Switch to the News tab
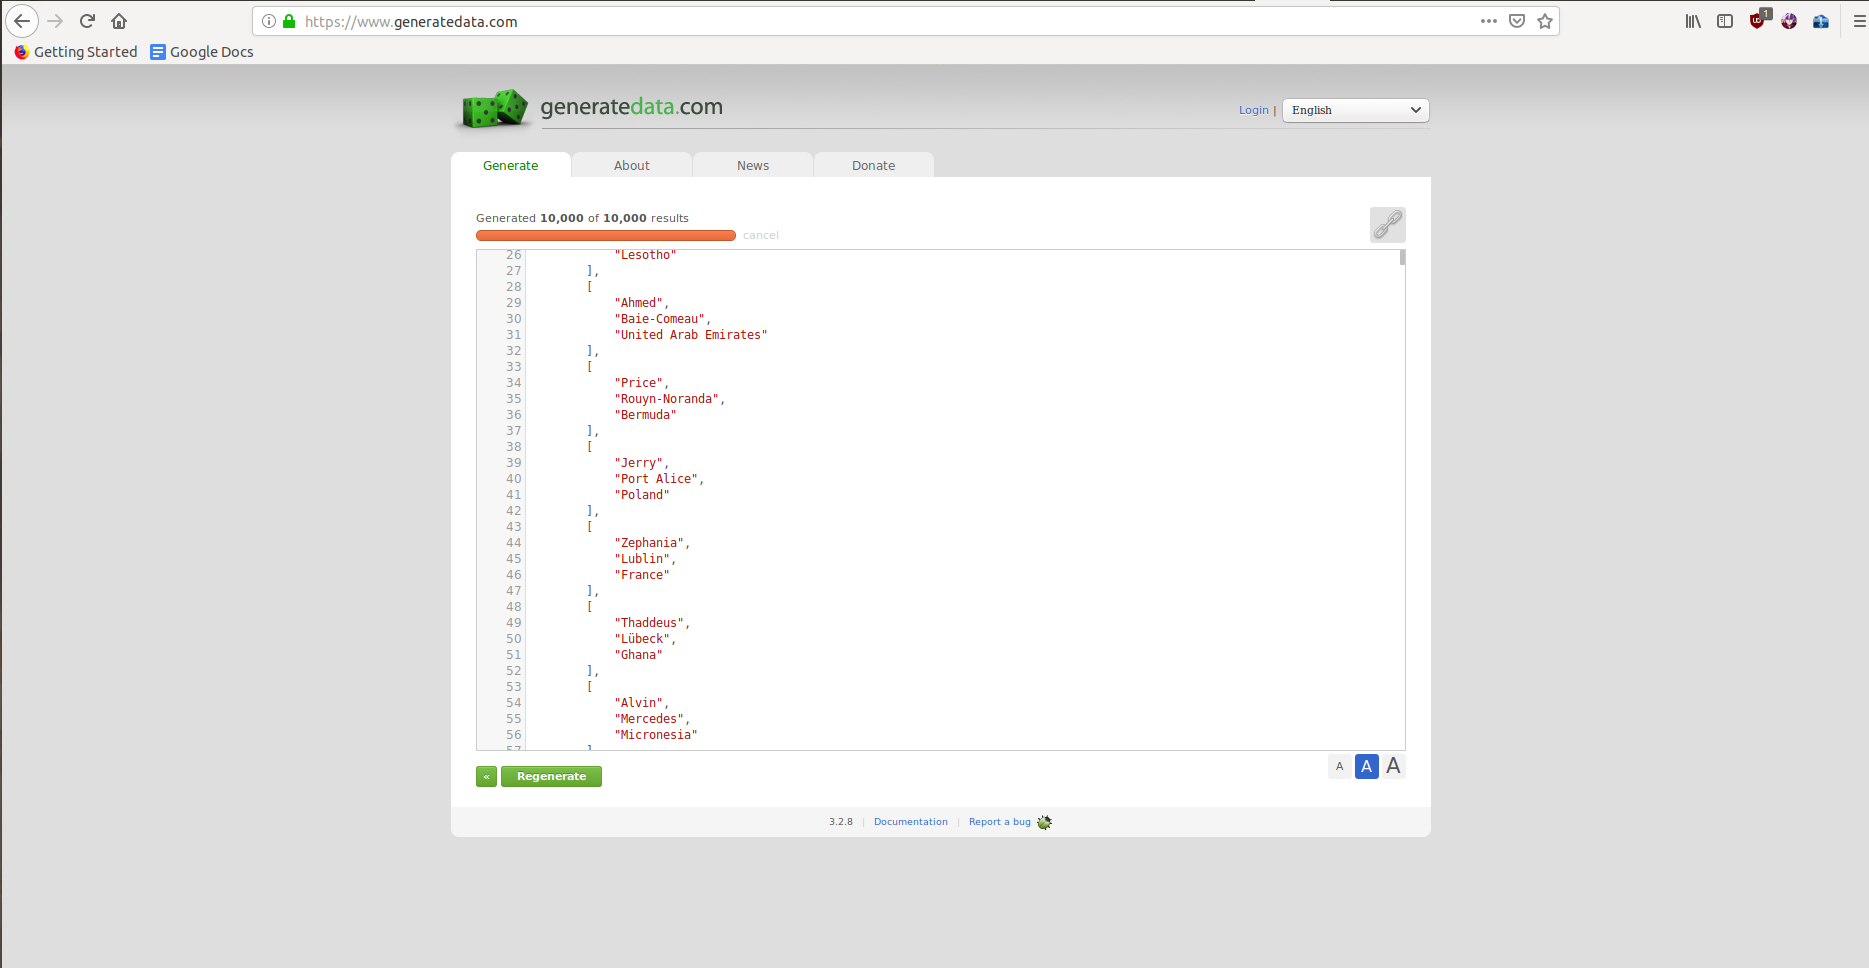1869x968 pixels. pos(753,166)
